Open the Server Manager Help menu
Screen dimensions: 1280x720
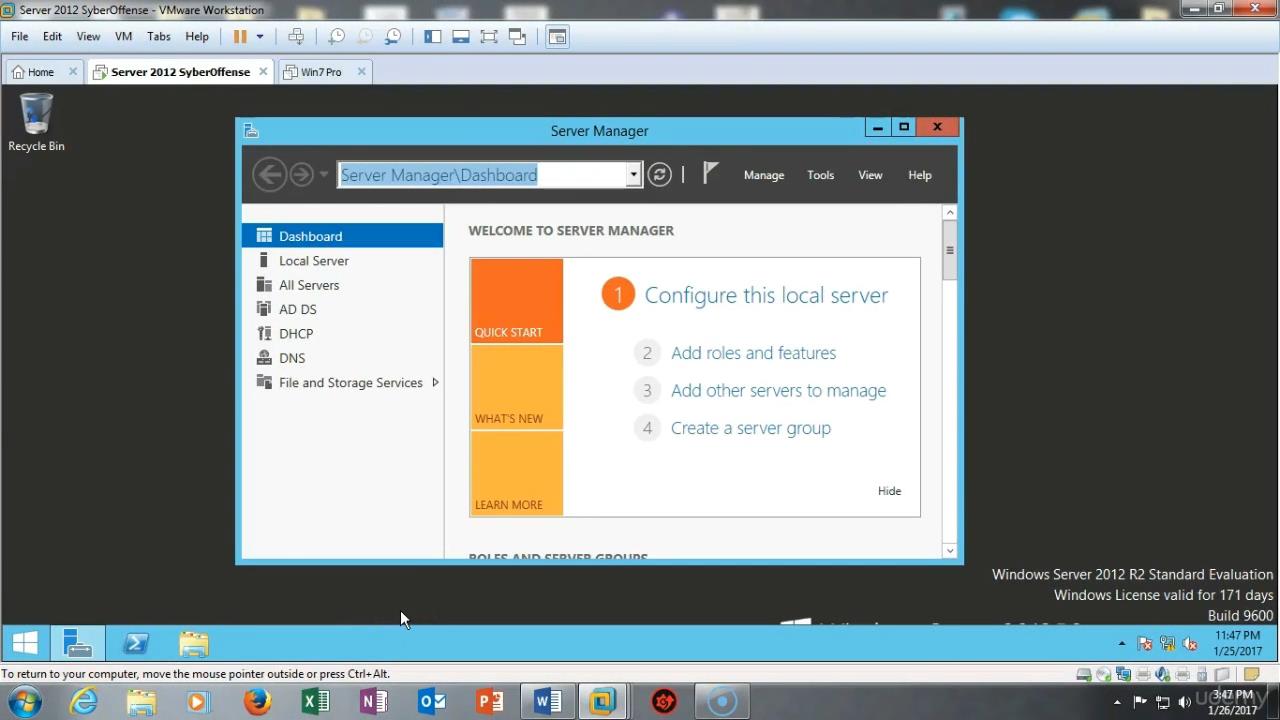pos(920,175)
